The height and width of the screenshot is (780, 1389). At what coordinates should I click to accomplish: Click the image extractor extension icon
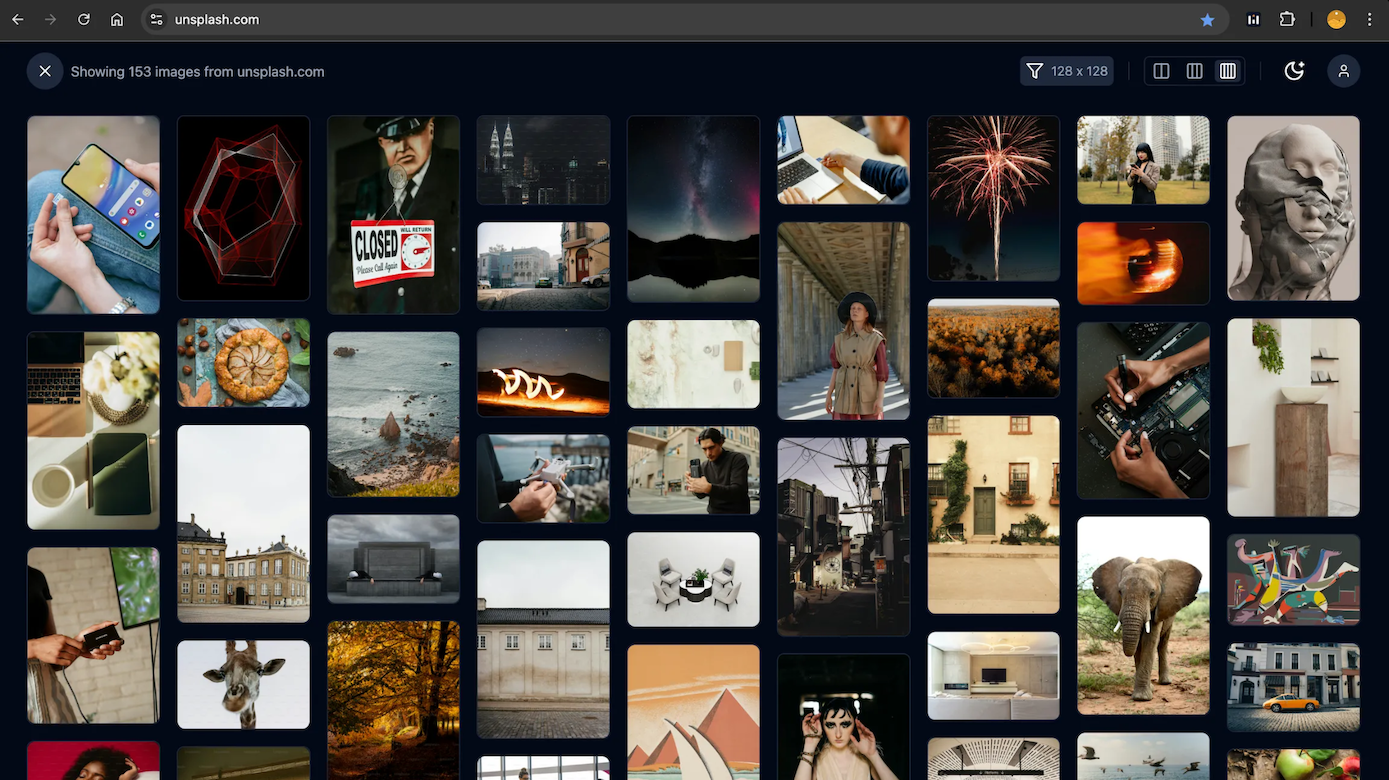click(1253, 19)
